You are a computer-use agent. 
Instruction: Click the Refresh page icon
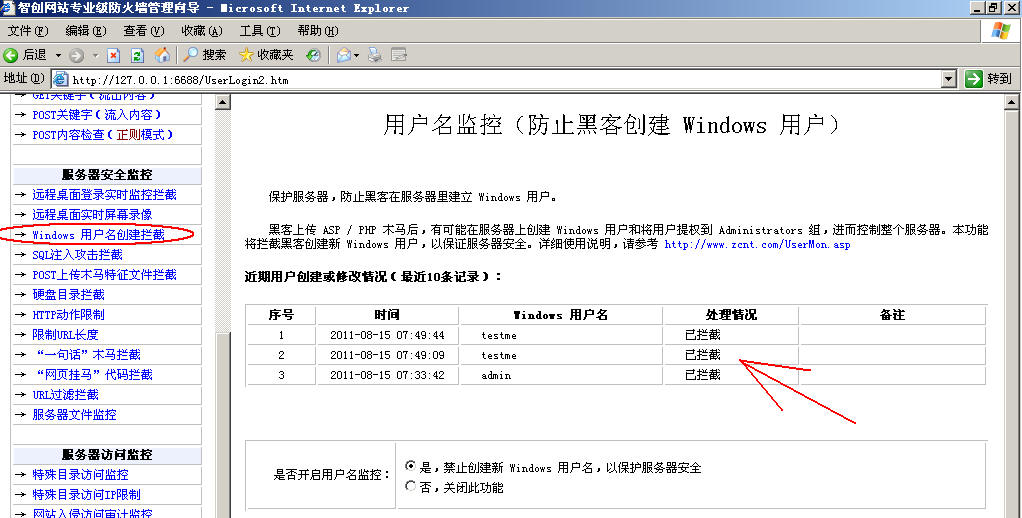click(138, 55)
